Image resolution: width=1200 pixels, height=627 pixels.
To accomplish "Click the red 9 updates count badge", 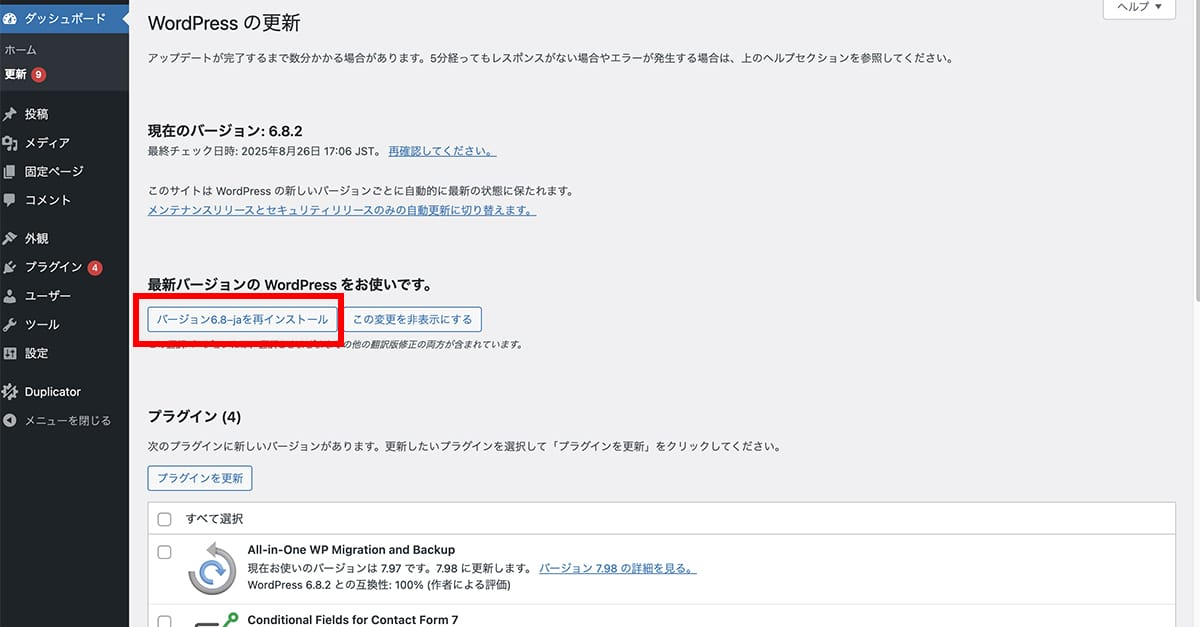I will point(38,75).
